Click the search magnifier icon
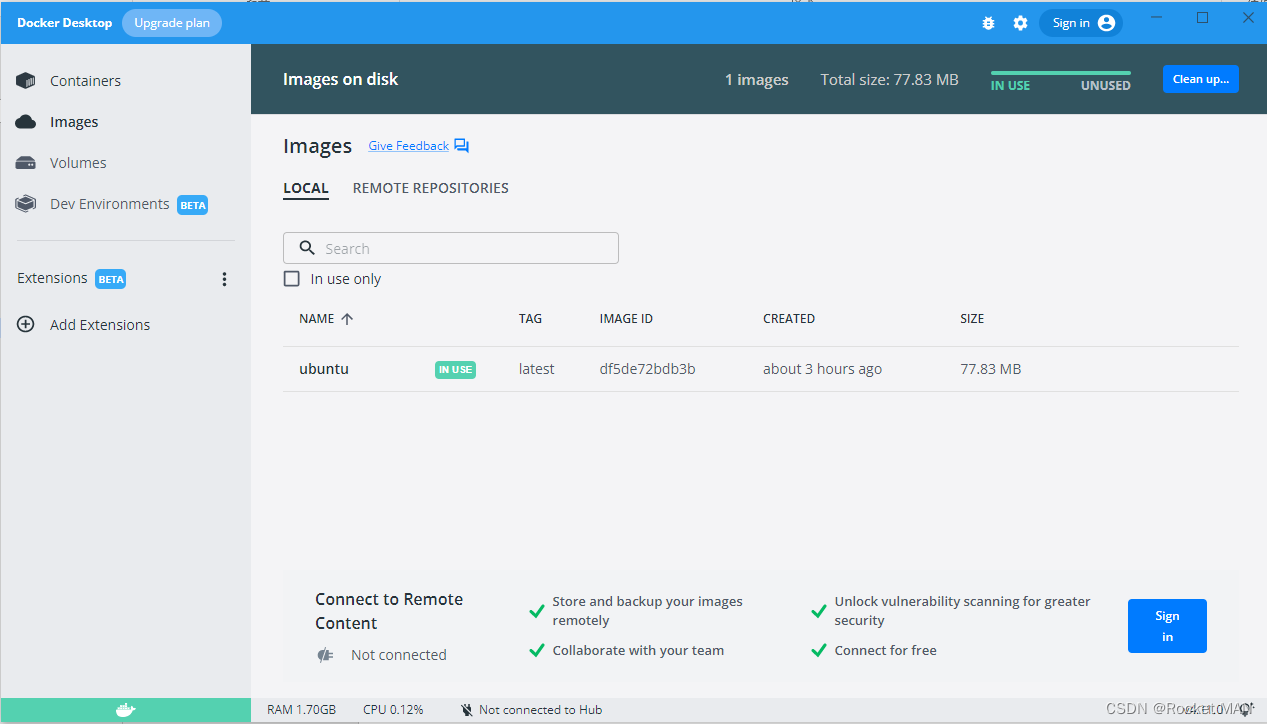 click(x=307, y=247)
